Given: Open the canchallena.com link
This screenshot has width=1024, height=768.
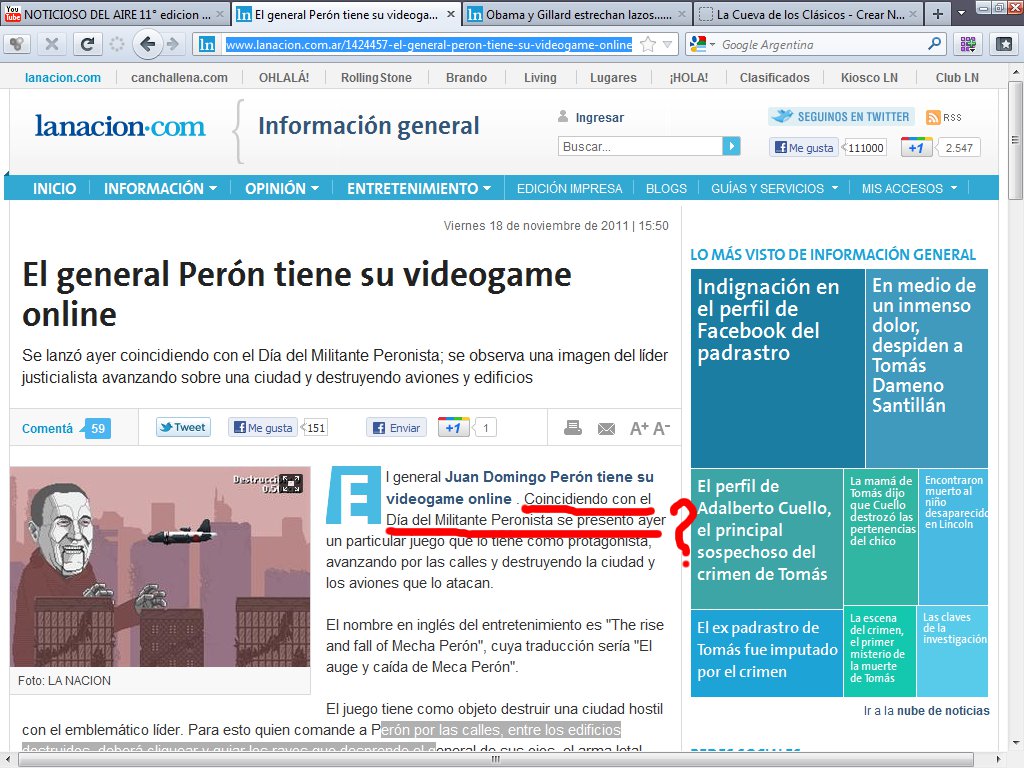Looking at the screenshot, I should [x=179, y=77].
